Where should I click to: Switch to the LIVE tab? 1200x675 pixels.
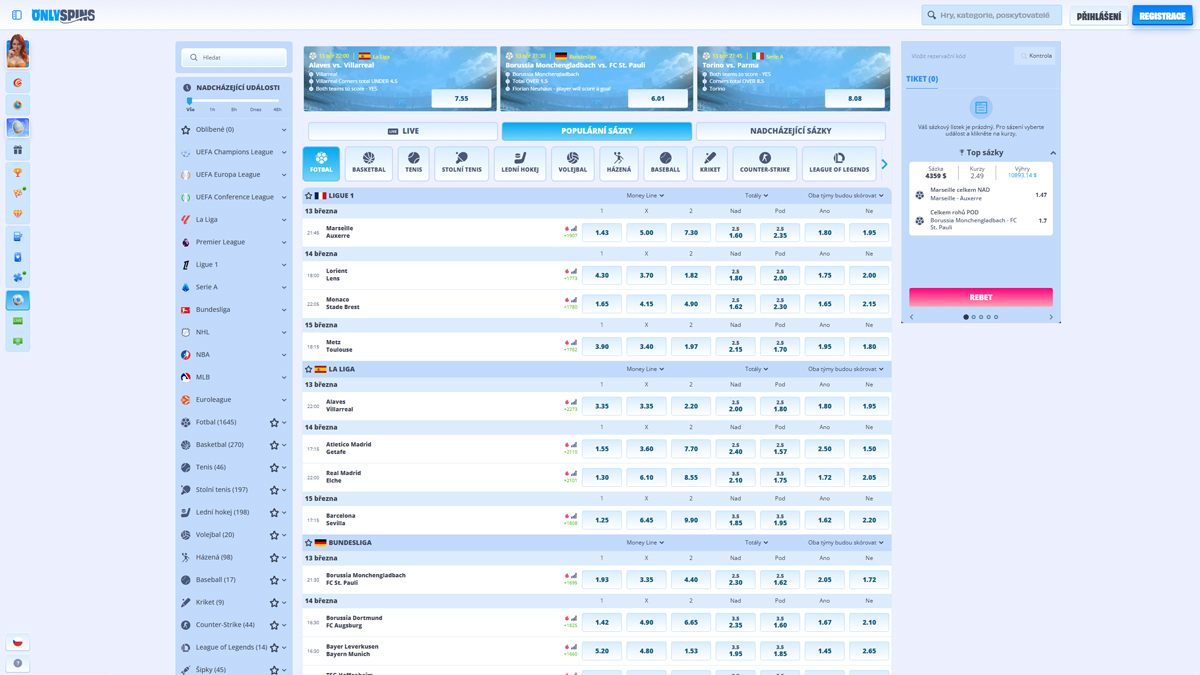pos(403,131)
